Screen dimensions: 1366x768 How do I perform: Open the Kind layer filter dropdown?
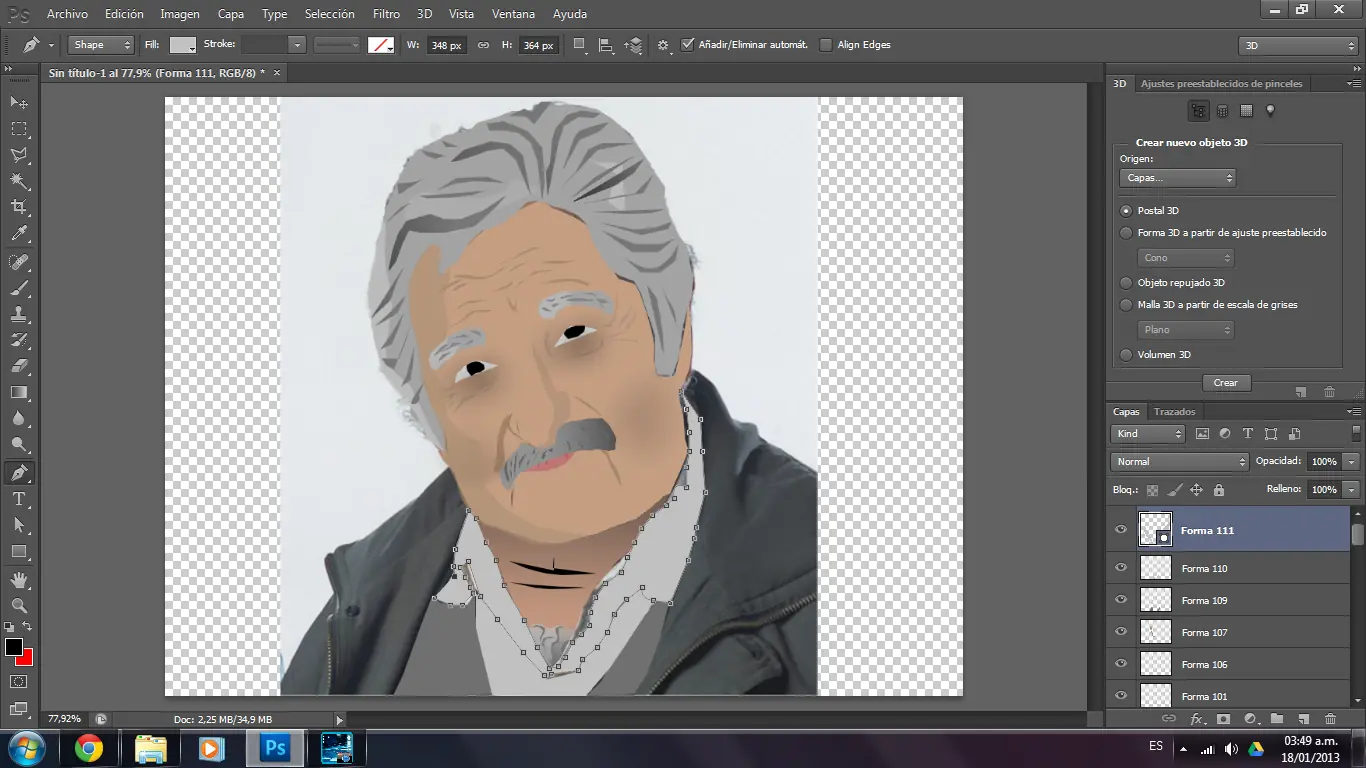coord(1148,434)
